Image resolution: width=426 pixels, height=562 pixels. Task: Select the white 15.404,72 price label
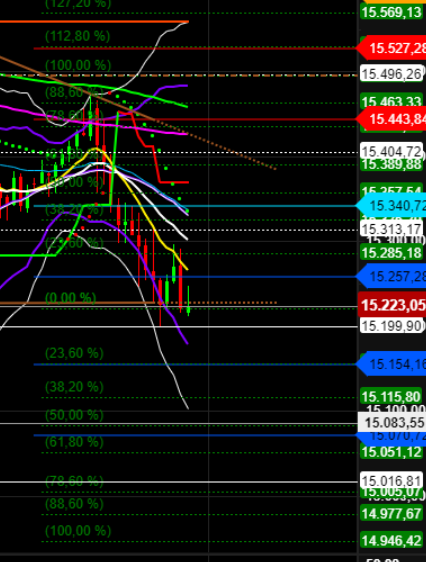(392, 151)
